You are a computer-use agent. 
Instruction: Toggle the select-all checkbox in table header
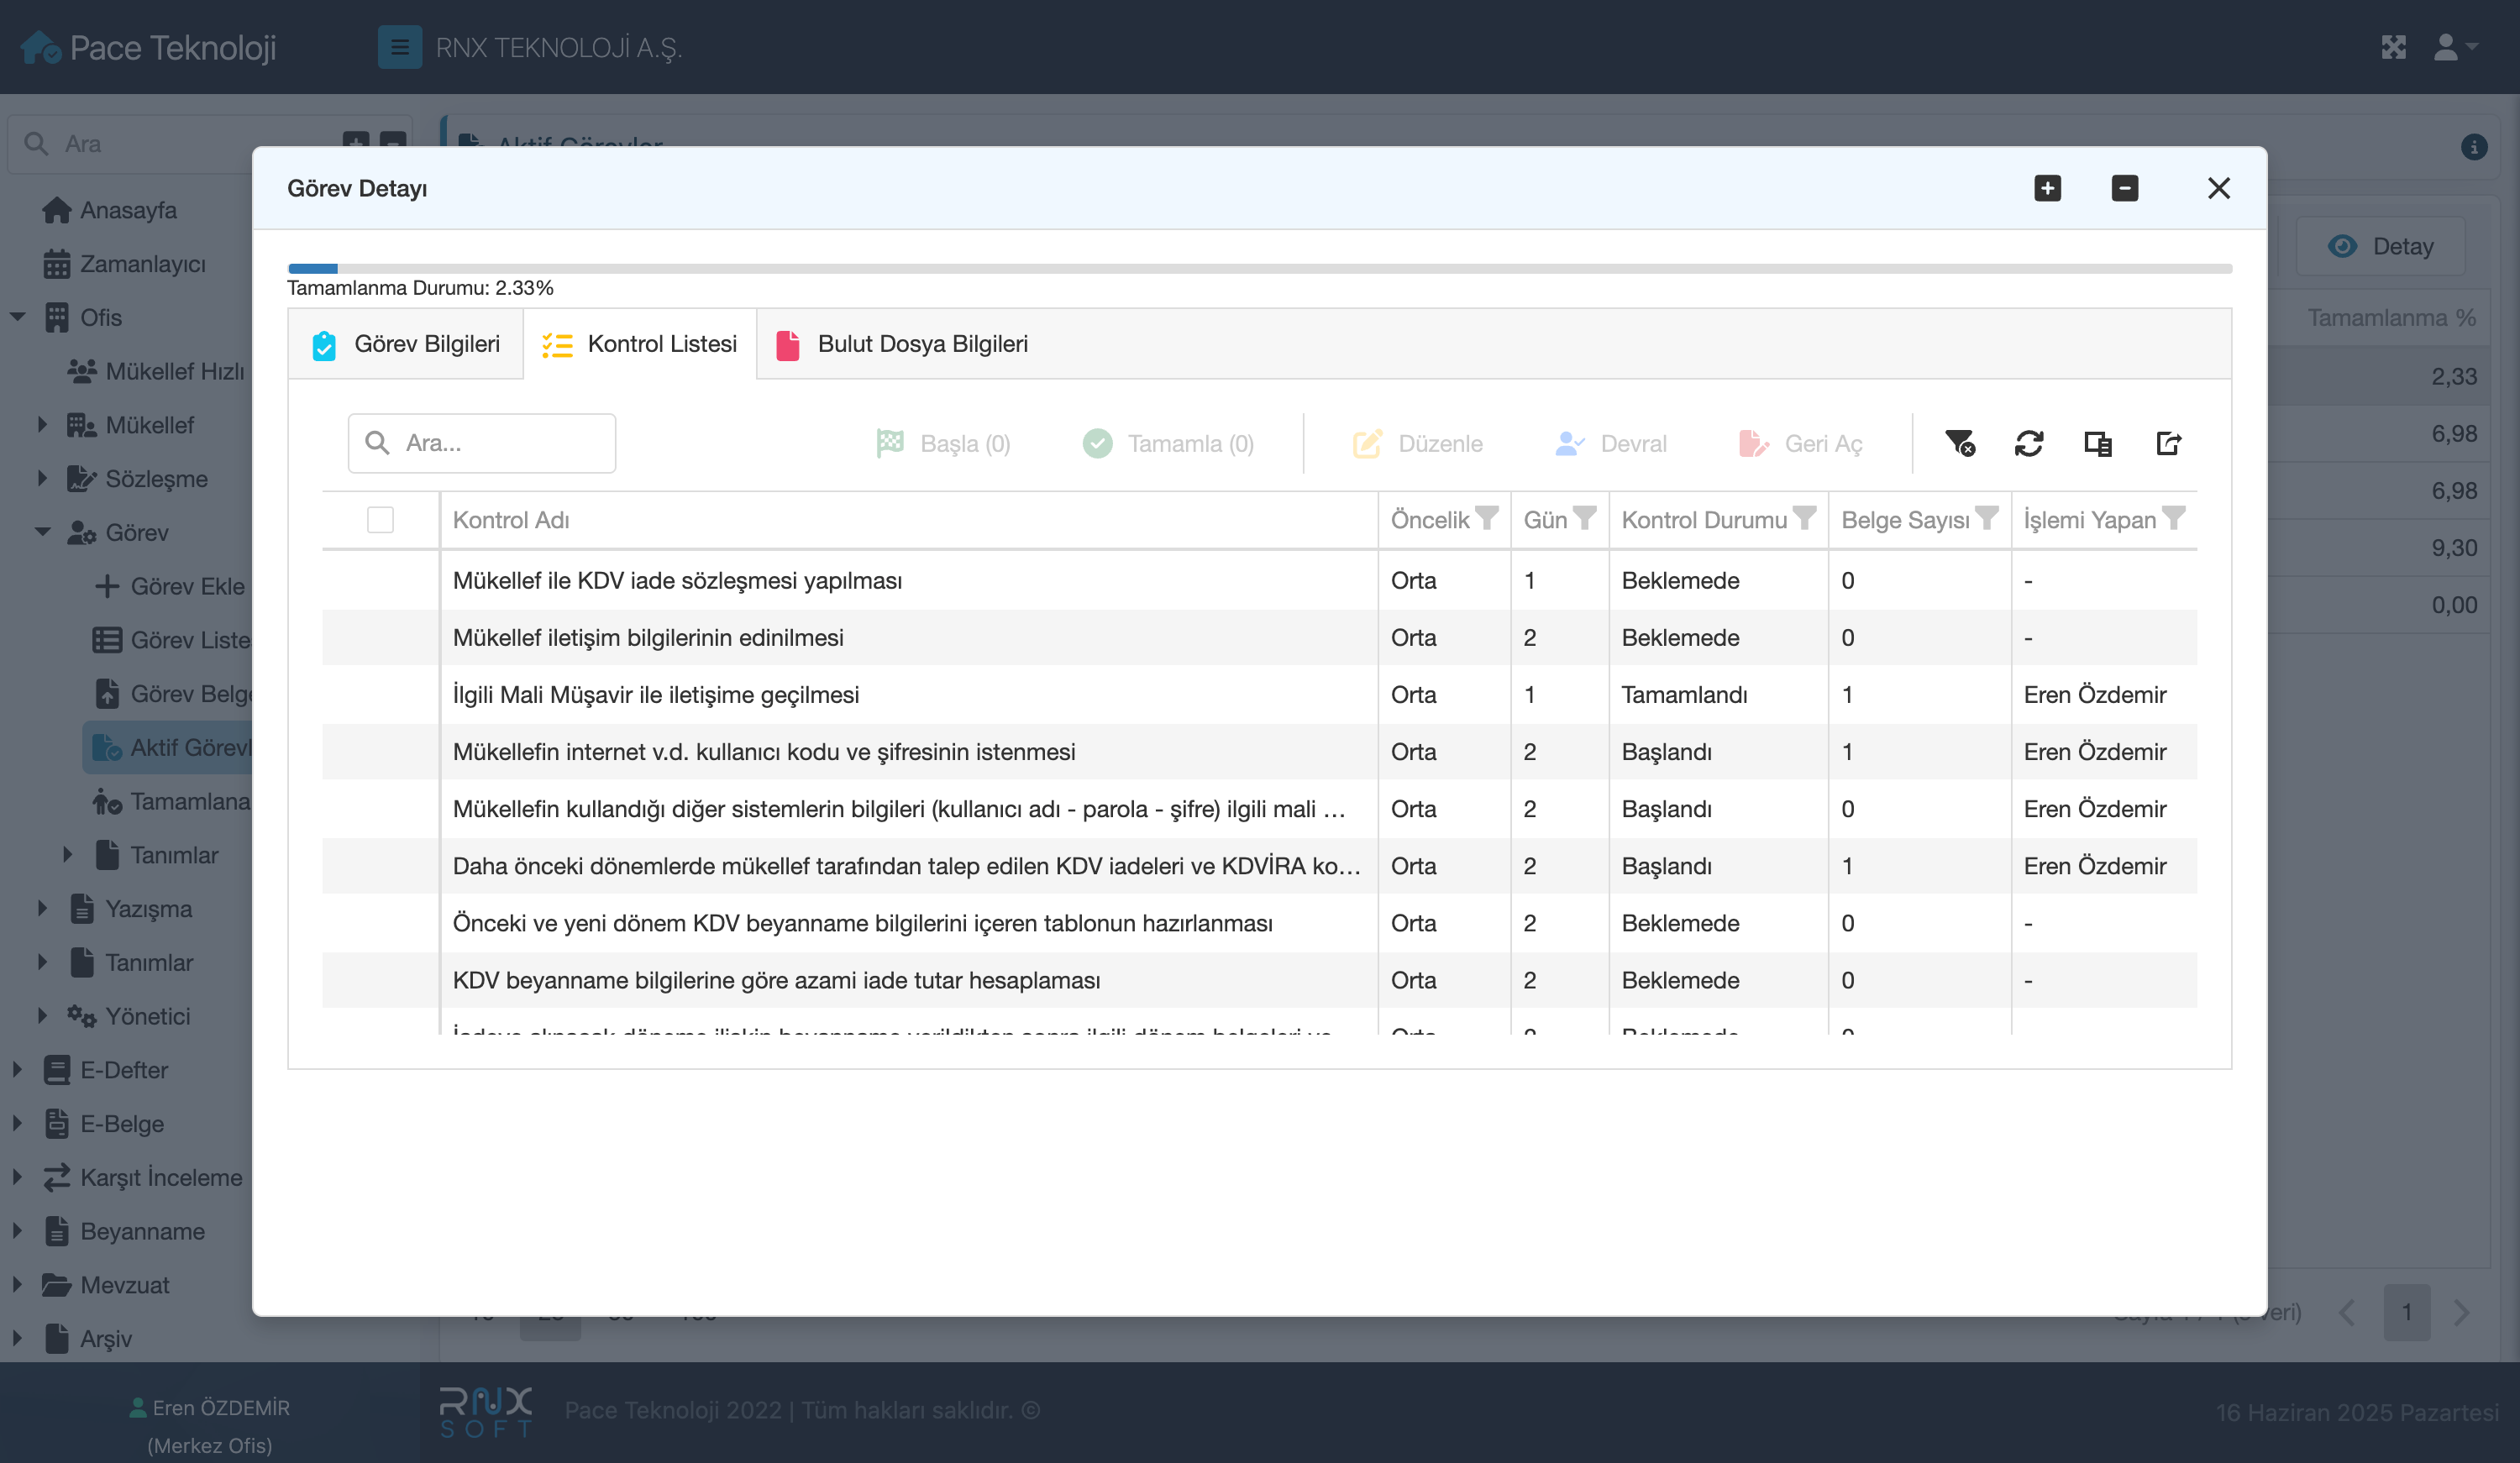[x=380, y=520]
